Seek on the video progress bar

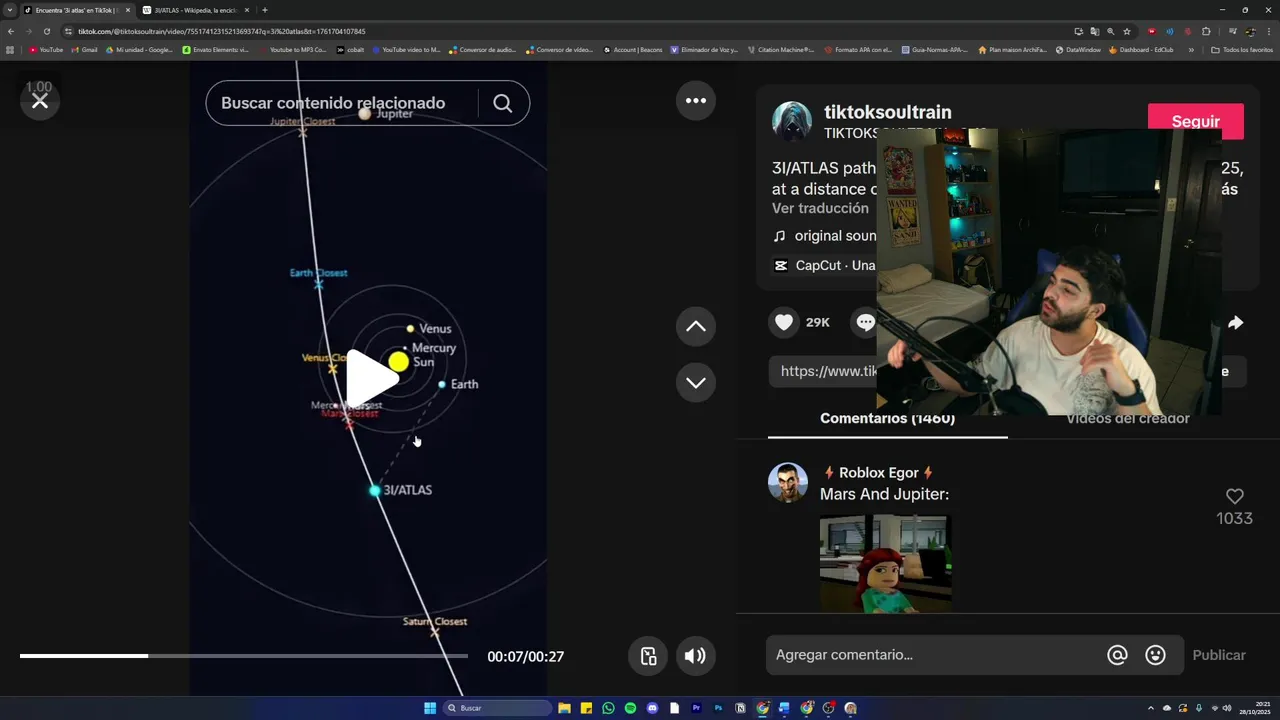244,656
